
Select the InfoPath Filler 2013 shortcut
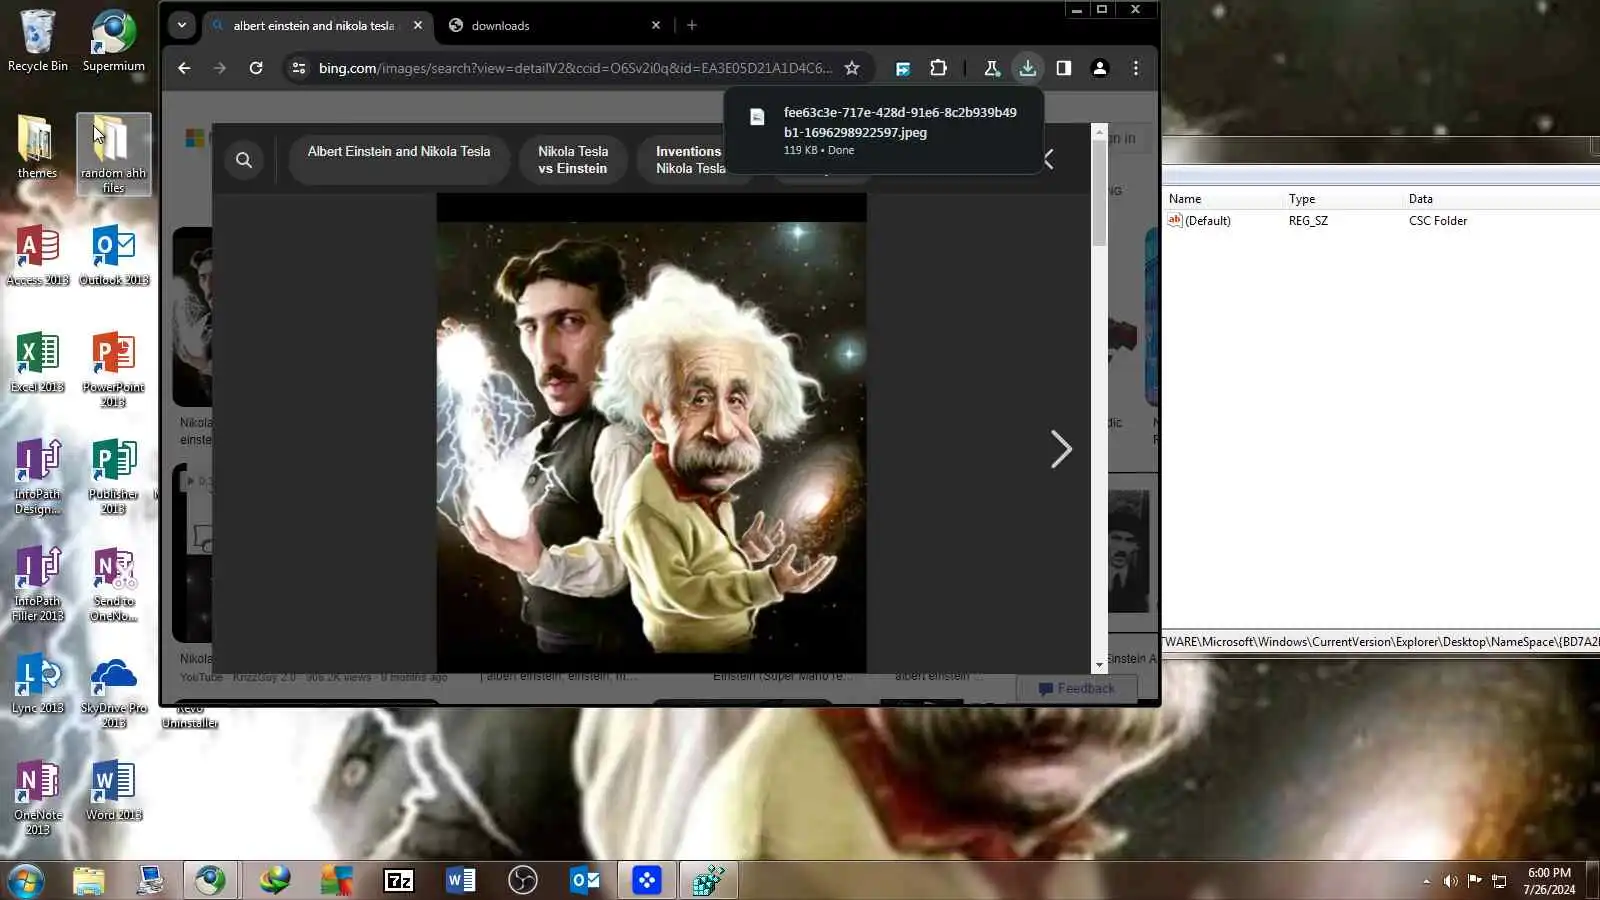tap(38, 584)
